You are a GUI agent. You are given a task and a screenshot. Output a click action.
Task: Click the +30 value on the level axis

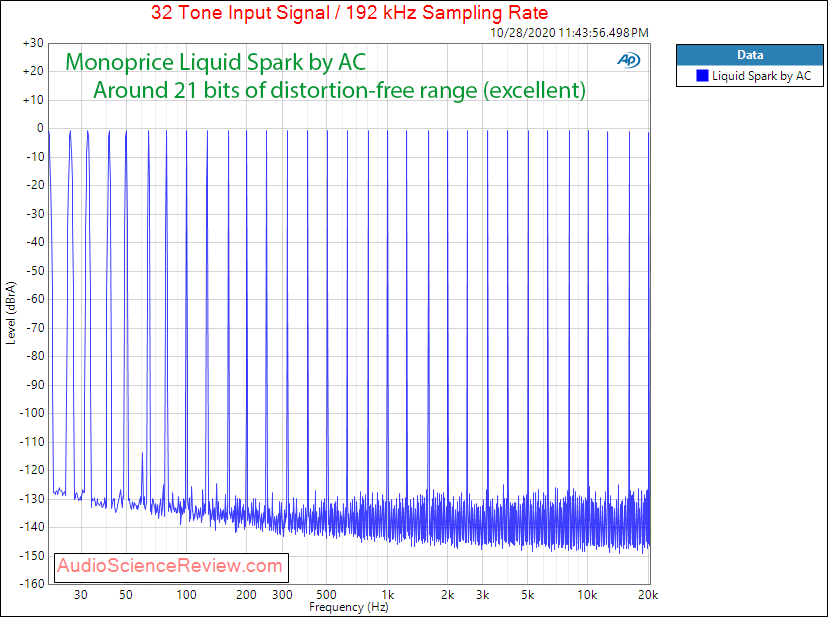pyautogui.click(x=33, y=43)
